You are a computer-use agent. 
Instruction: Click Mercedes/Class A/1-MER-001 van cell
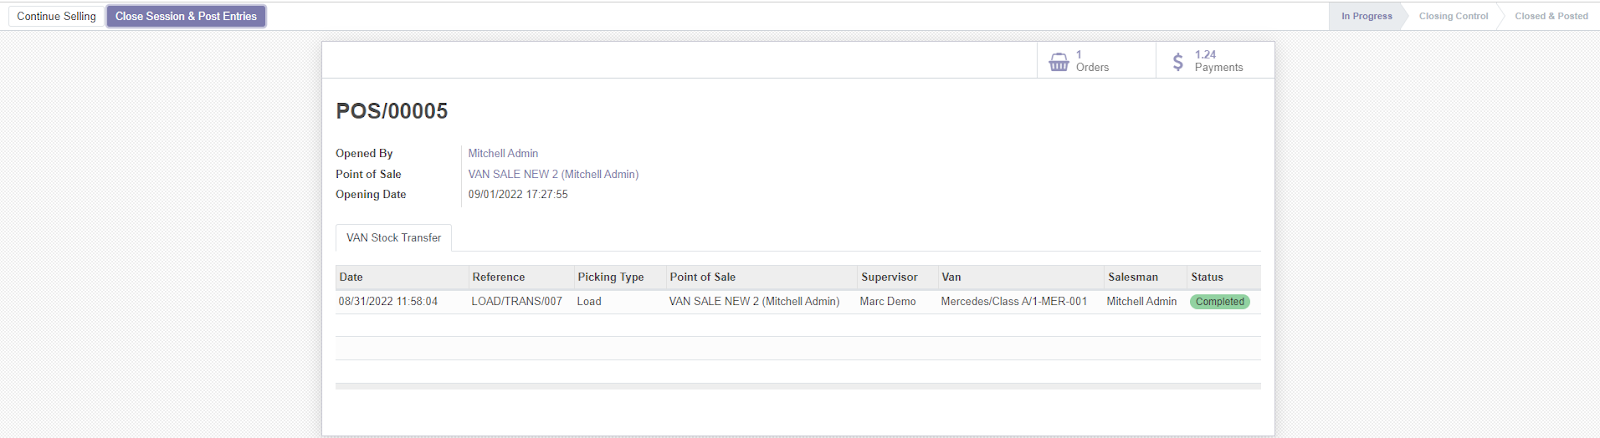point(1013,301)
